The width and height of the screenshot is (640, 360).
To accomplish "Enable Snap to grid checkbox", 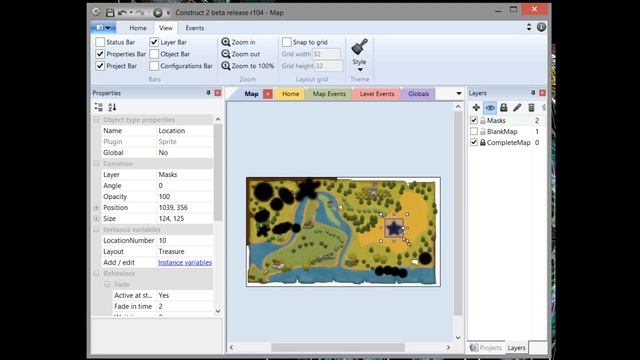I will (x=287, y=42).
